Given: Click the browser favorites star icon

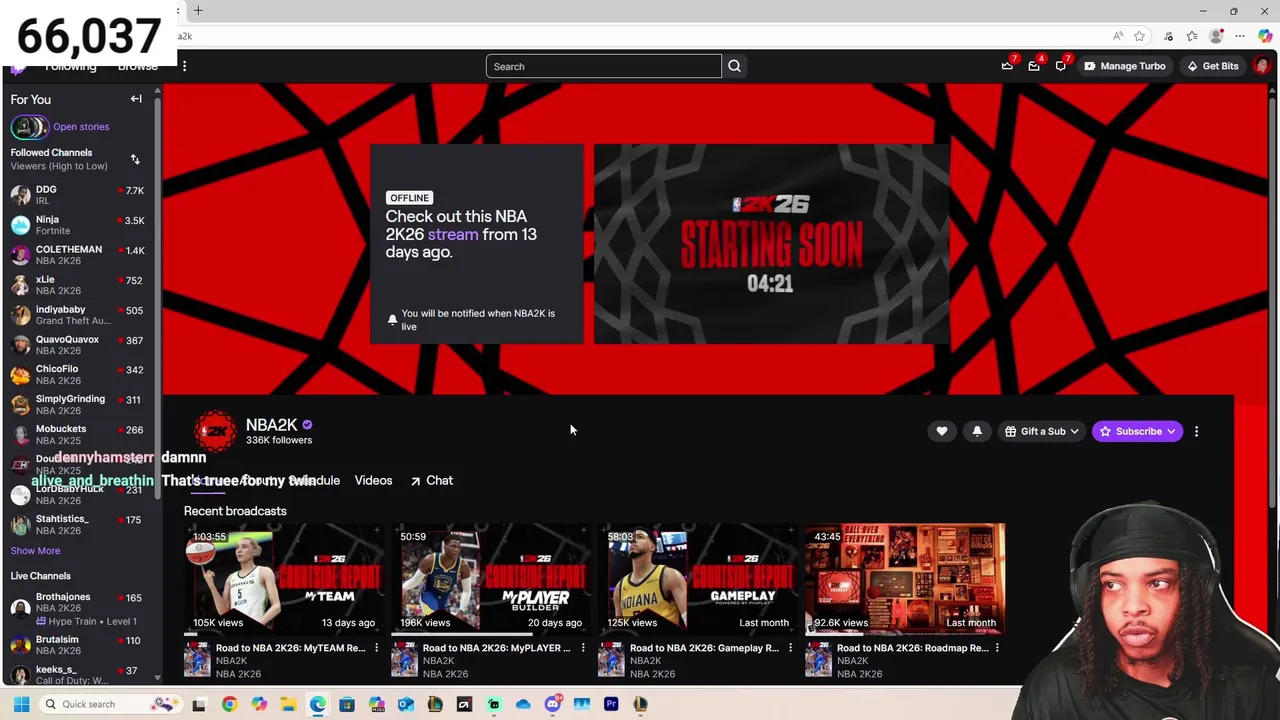Looking at the screenshot, I should 1140,36.
